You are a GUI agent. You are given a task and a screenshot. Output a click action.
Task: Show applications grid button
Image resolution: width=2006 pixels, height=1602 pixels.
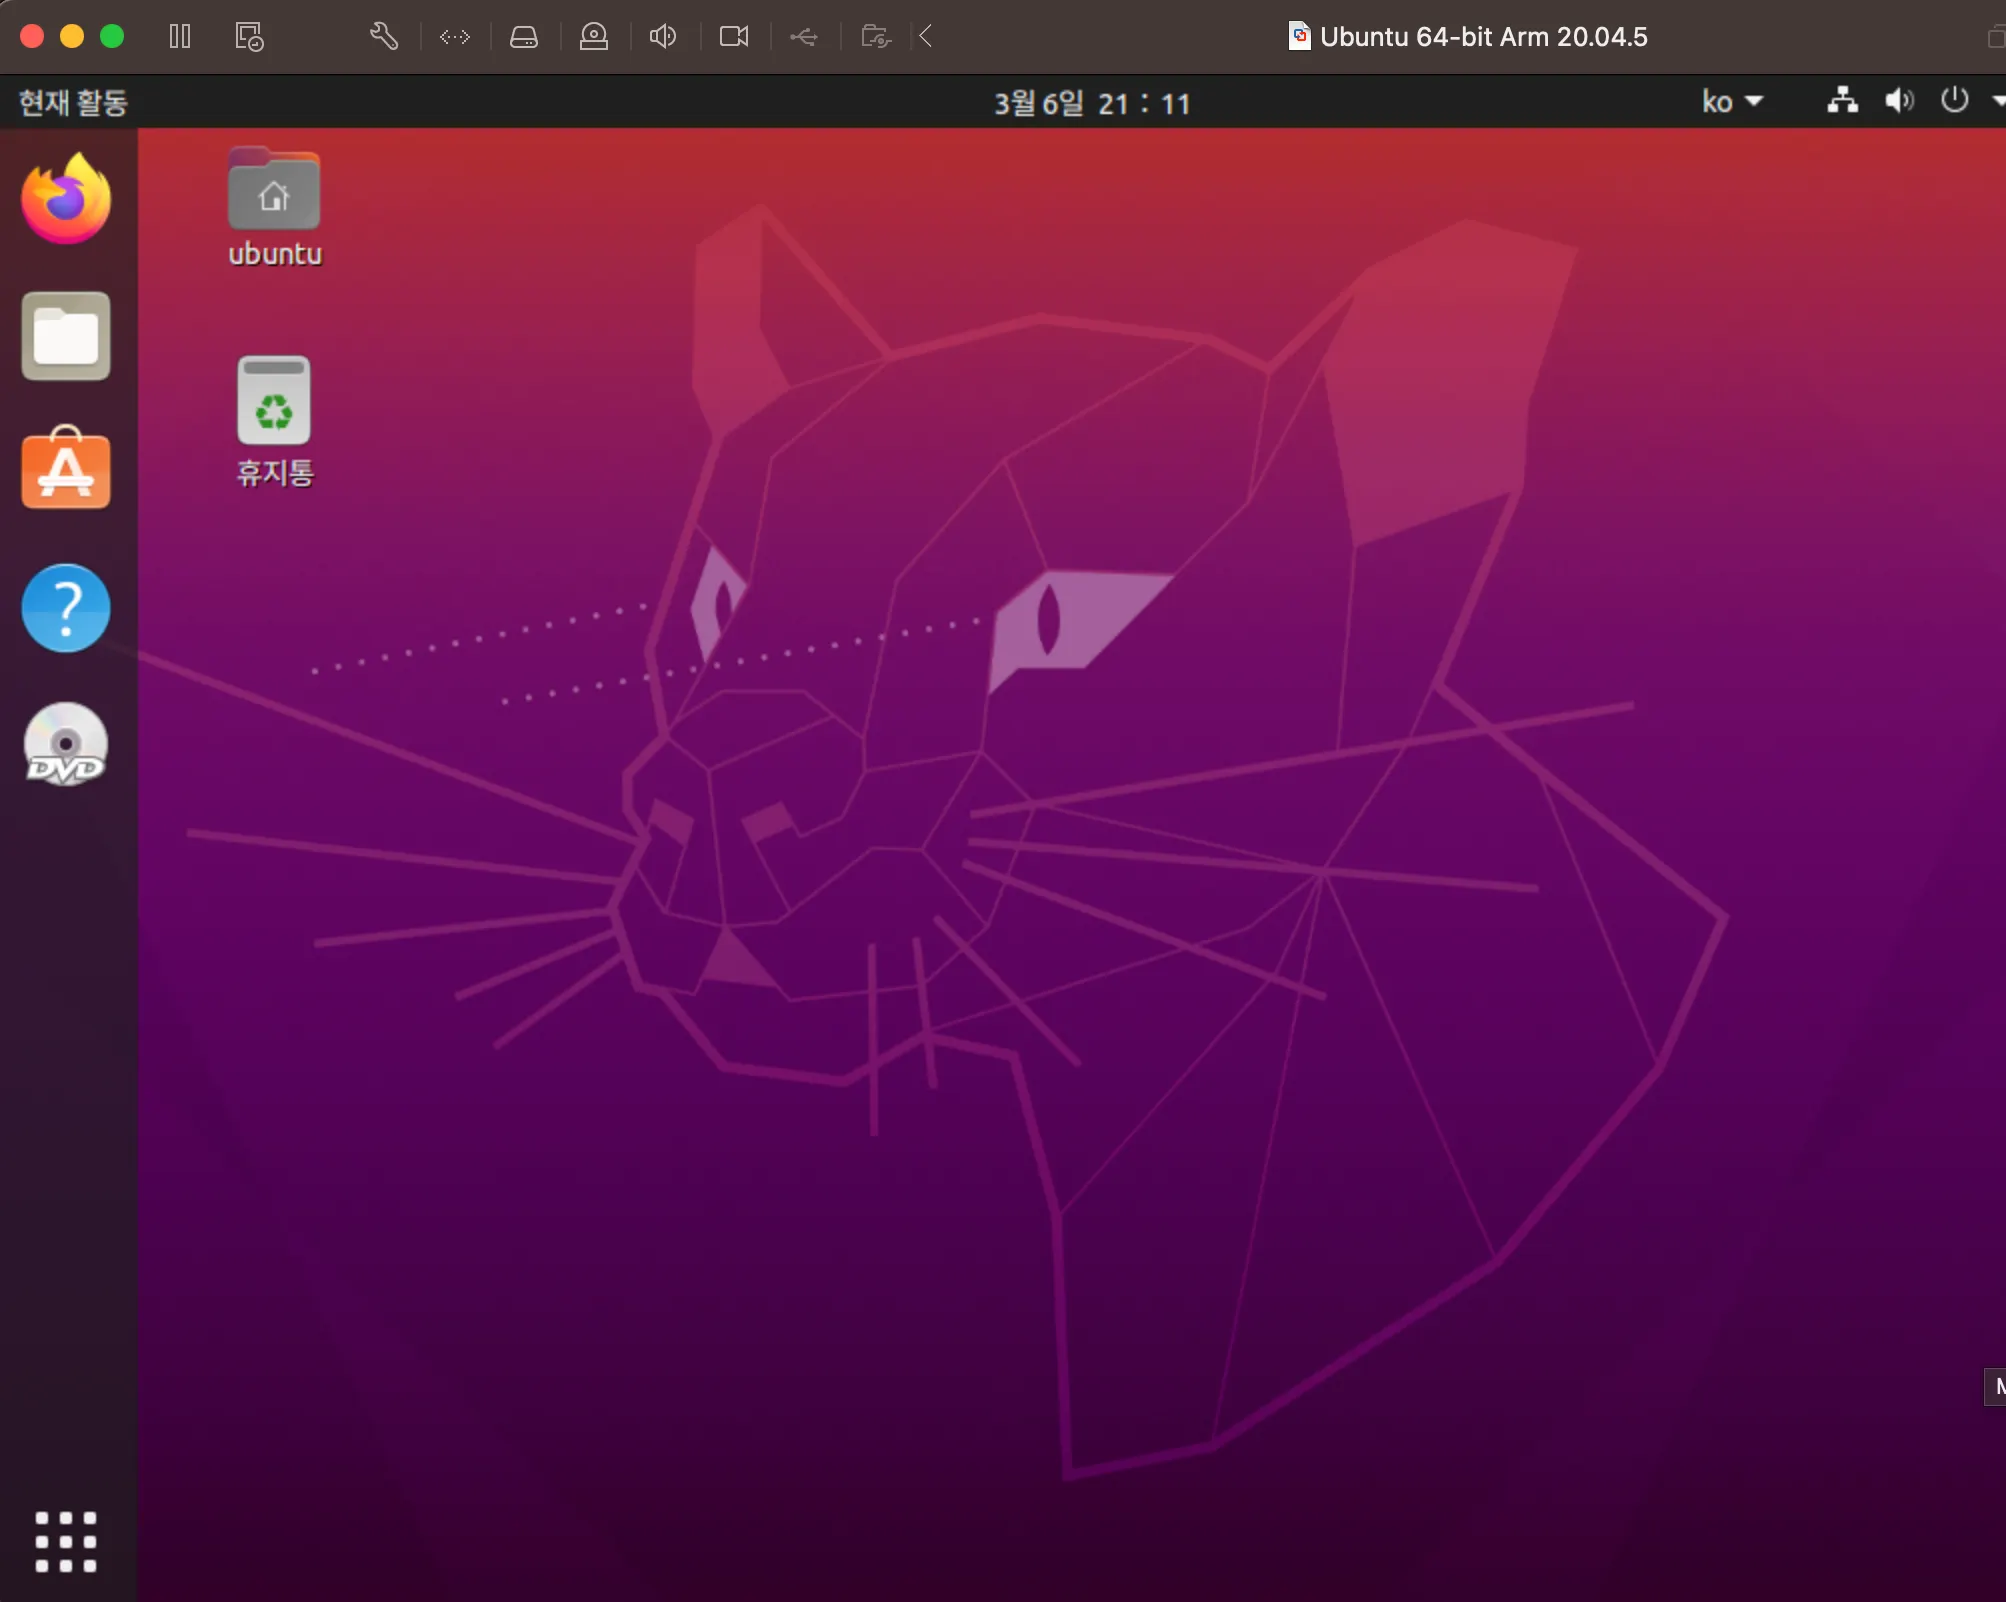coord(66,1541)
